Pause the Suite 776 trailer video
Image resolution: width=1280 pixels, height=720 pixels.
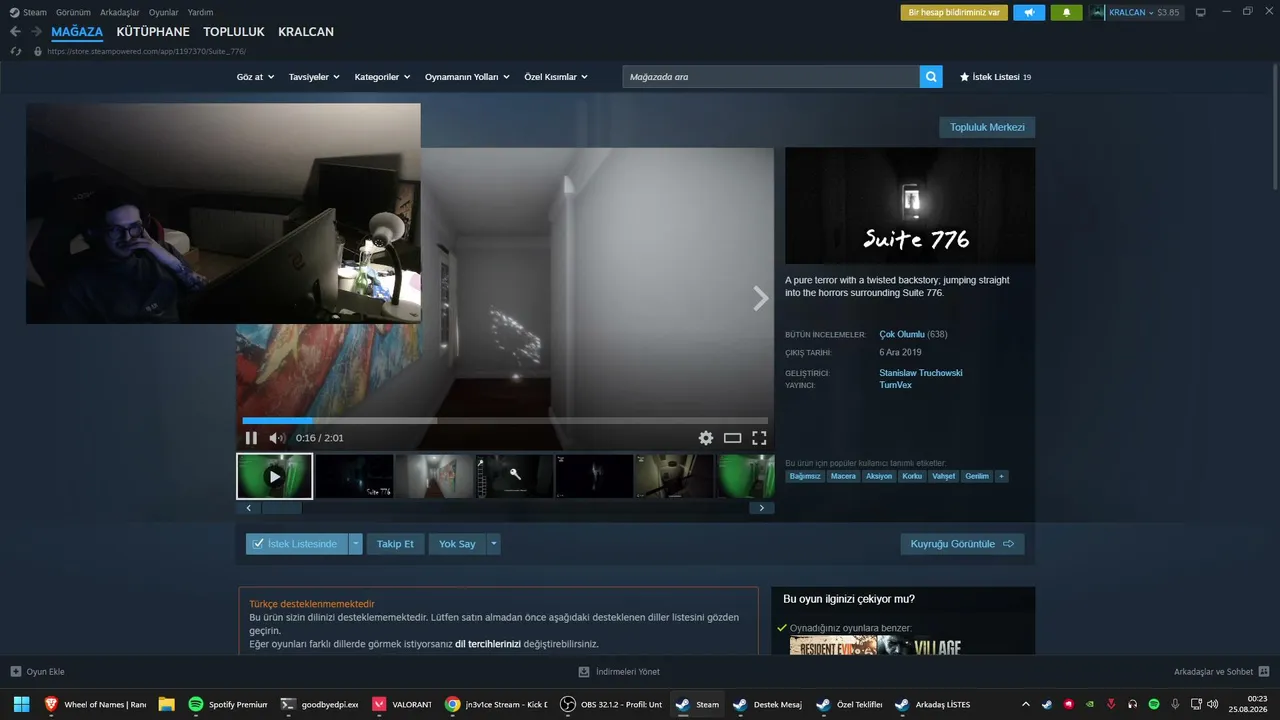coord(251,438)
